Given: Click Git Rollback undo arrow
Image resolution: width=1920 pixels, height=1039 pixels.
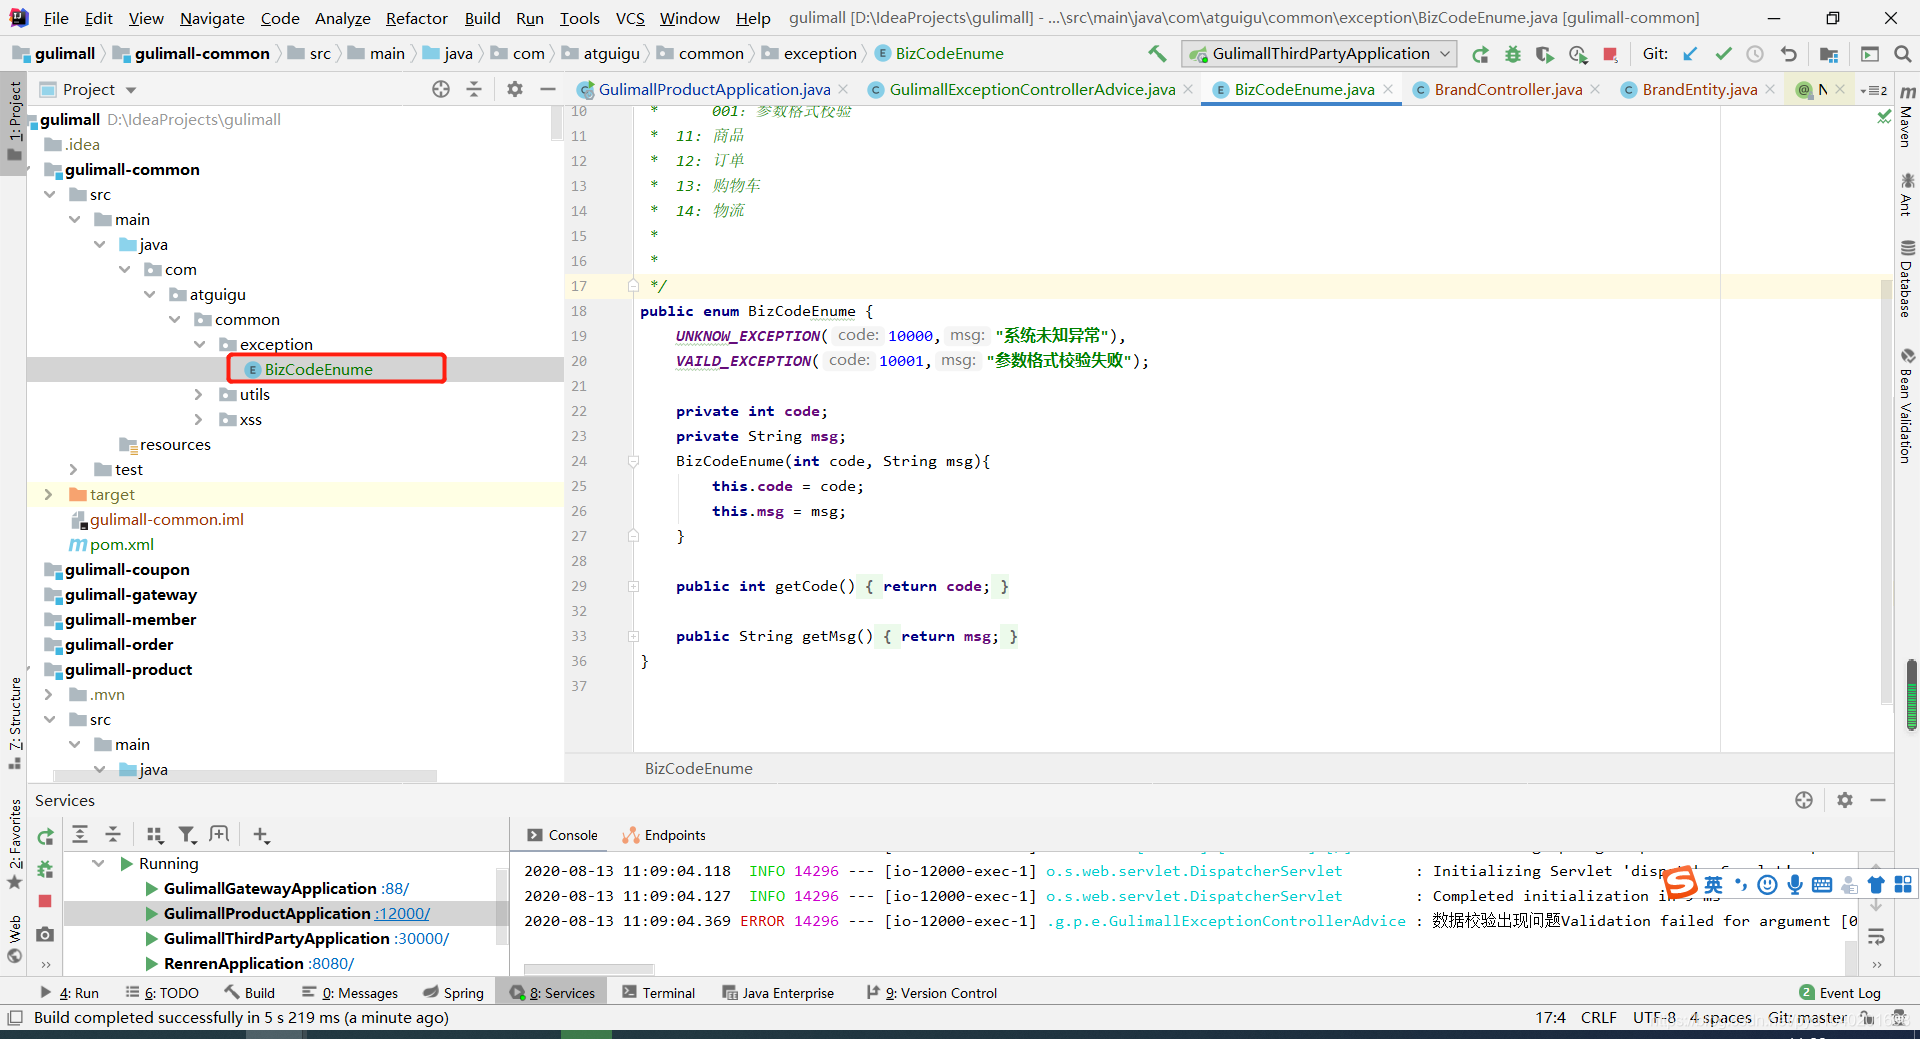Looking at the screenshot, I should [1788, 54].
